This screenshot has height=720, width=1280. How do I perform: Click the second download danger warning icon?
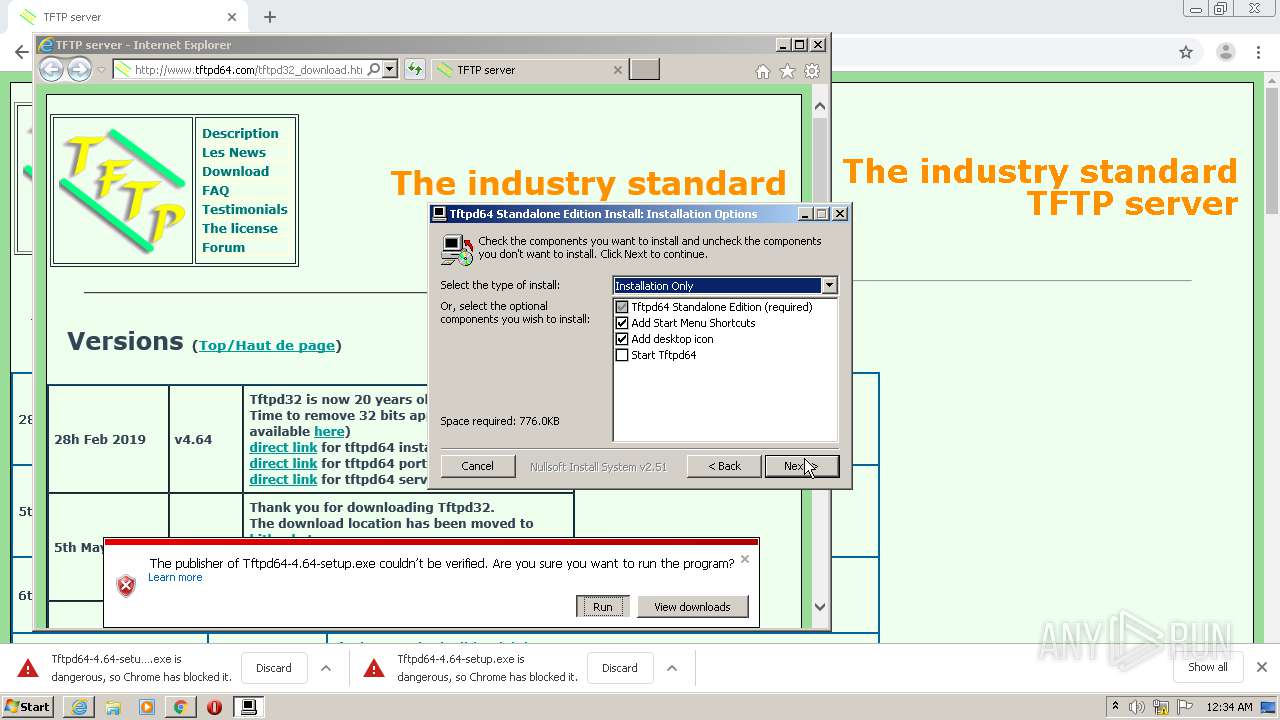374,668
